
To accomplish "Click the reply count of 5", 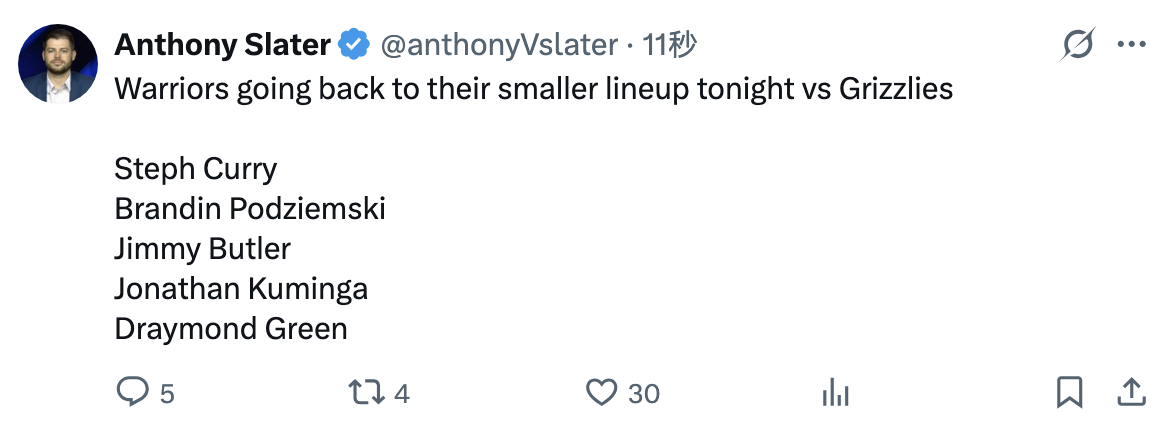I will coord(167,394).
